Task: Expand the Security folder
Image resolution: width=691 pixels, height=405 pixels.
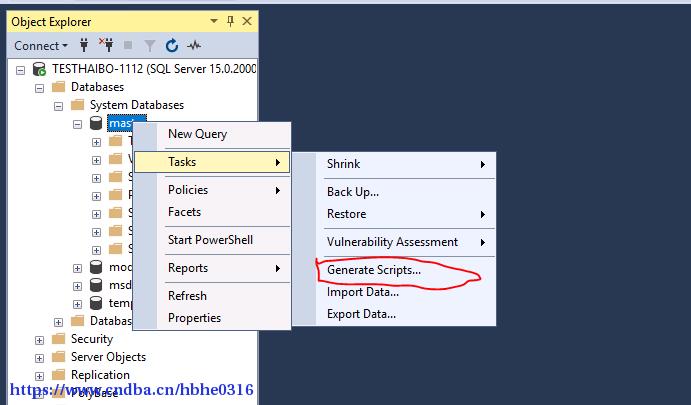Action: (x=39, y=340)
